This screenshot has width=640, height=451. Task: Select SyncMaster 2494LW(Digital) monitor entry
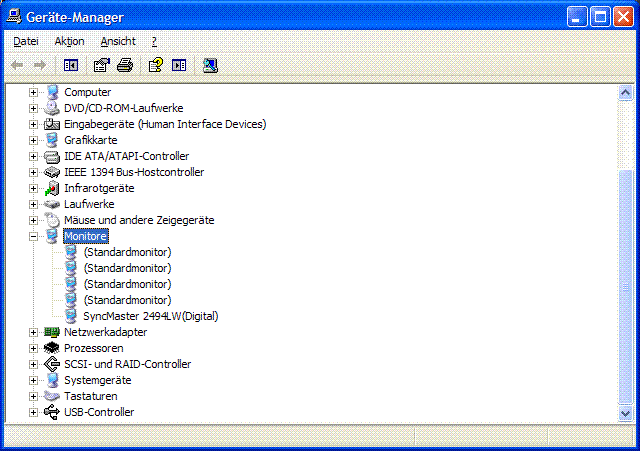(x=150, y=316)
